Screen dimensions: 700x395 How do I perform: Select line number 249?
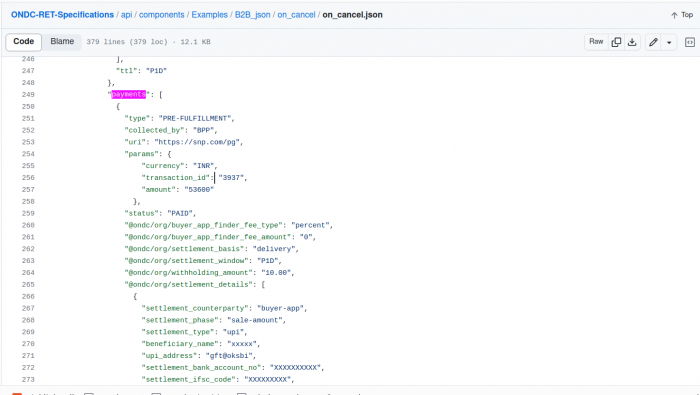[x=28, y=95]
